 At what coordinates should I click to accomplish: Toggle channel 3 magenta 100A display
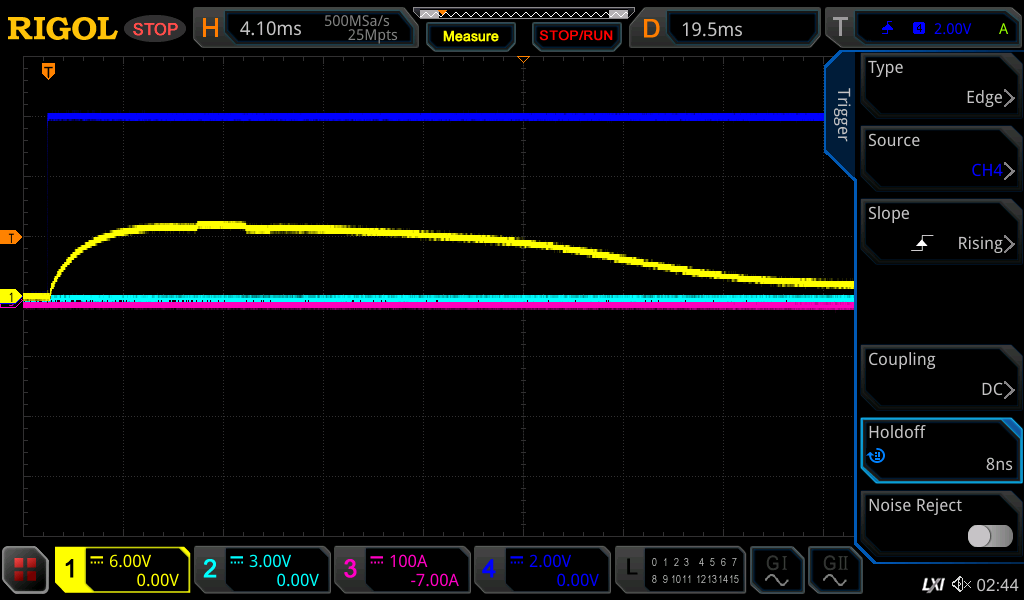pyautogui.click(x=401, y=570)
